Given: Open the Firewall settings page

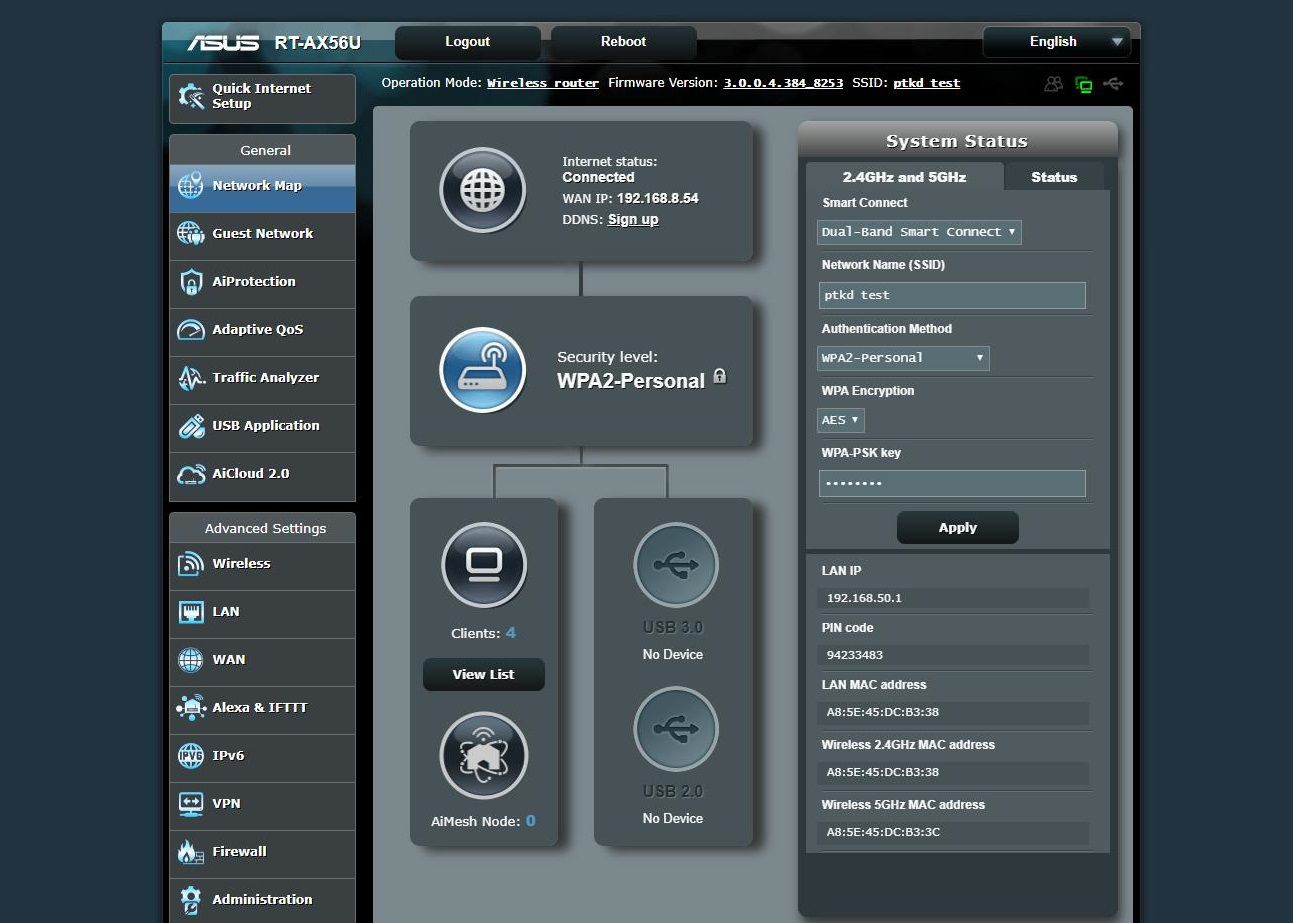Looking at the screenshot, I should [x=262, y=852].
